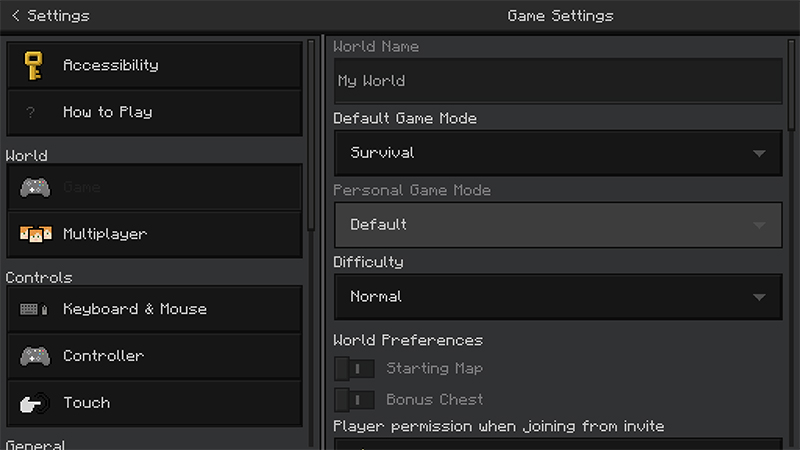This screenshot has height=450, width=800.
Task: Click the back arrow next to Settings
Action: [x=15, y=16]
